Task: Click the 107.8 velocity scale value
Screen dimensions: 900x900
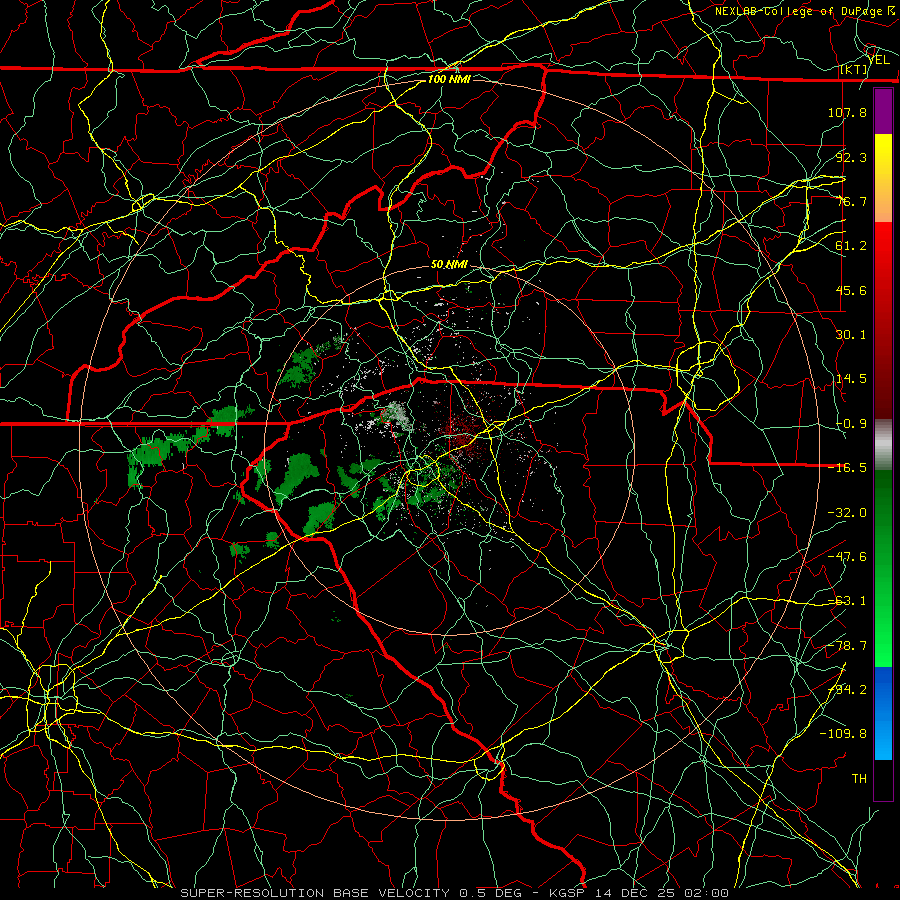Action: pyautogui.click(x=847, y=112)
